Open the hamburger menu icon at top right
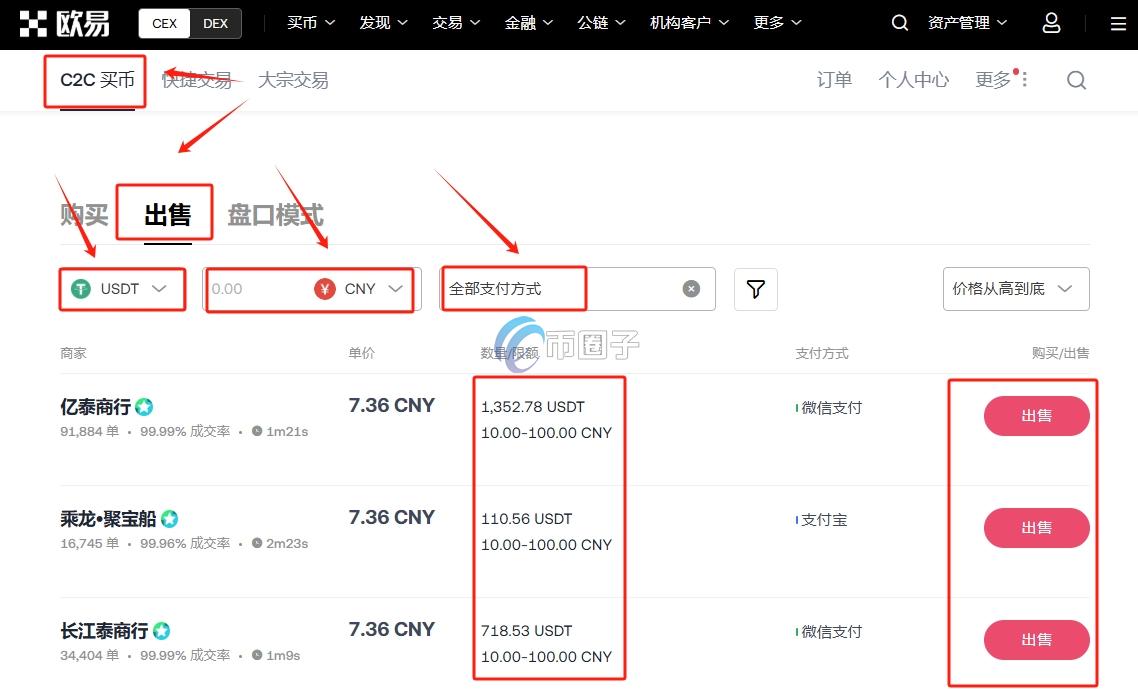Image resolution: width=1138 pixels, height=689 pixels. 1117,22
